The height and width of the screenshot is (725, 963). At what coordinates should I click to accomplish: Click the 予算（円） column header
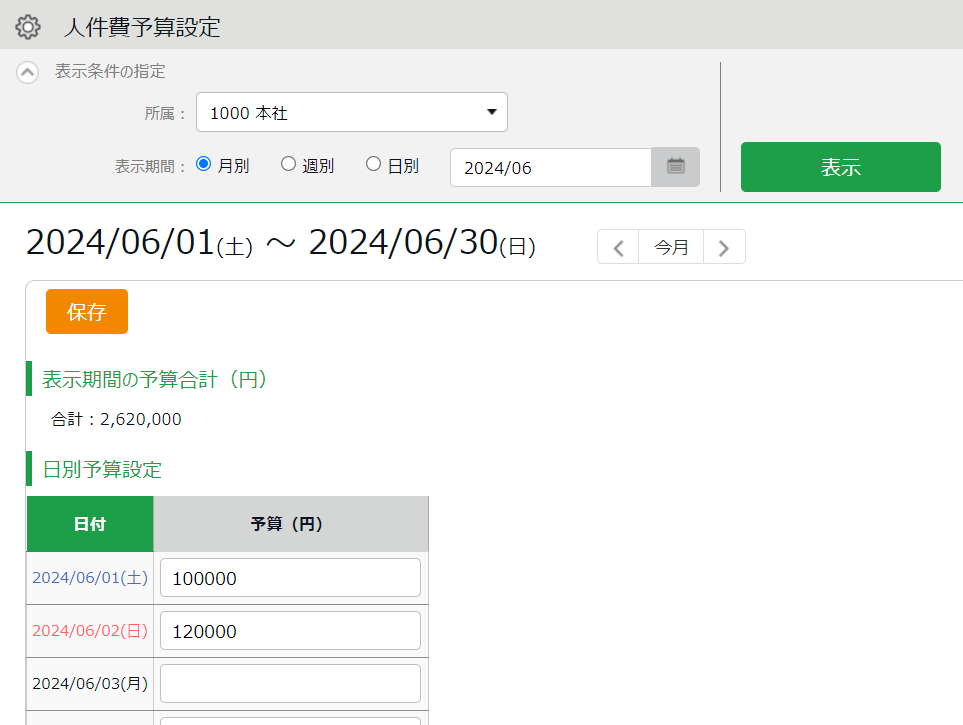(290, 524)
